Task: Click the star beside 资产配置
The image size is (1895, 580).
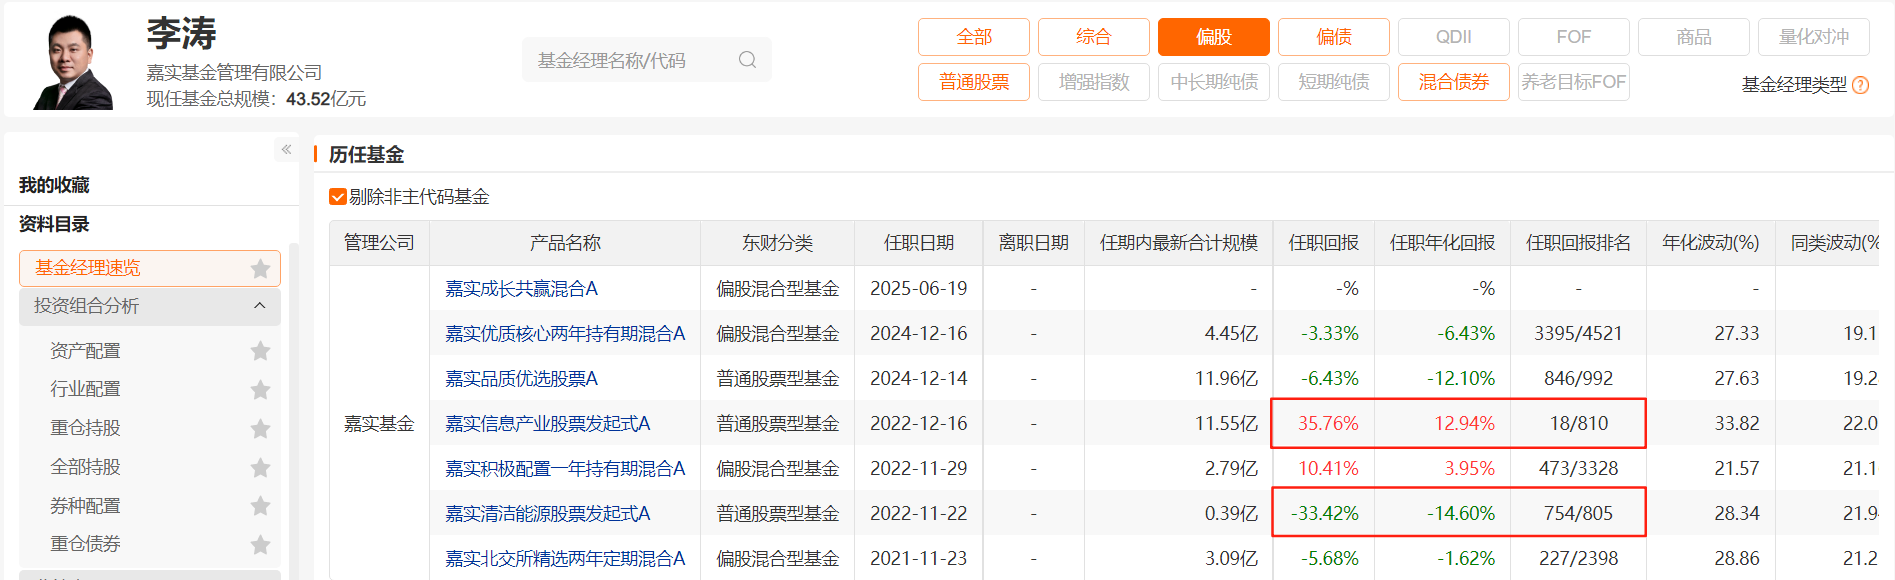Action: click(260, 351)
